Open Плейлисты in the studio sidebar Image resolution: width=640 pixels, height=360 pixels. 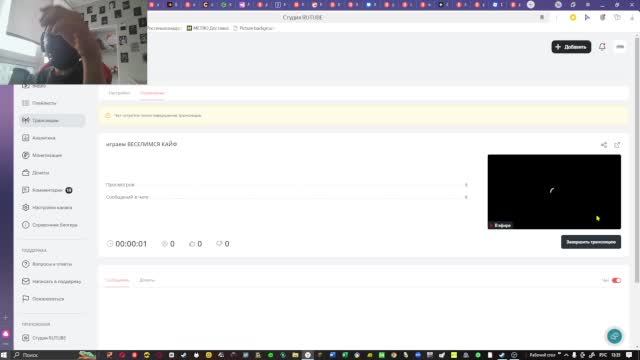[x=40, y=103]
